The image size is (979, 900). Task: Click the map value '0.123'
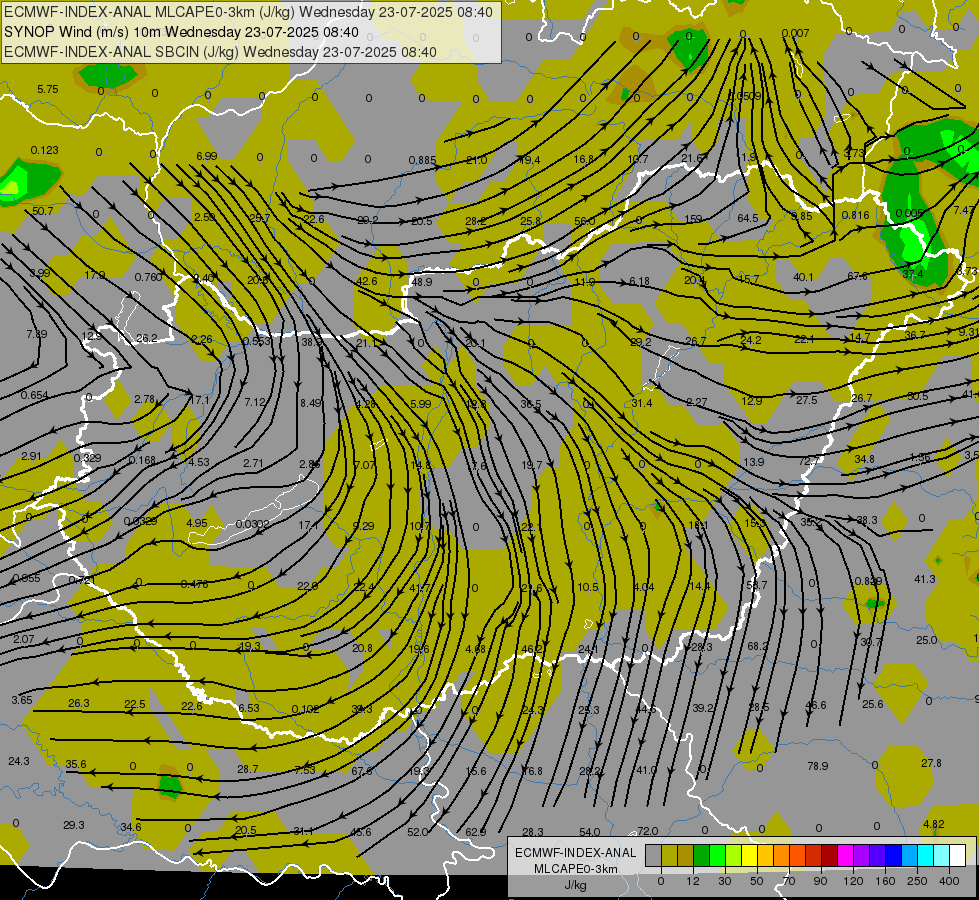point(44,150)
